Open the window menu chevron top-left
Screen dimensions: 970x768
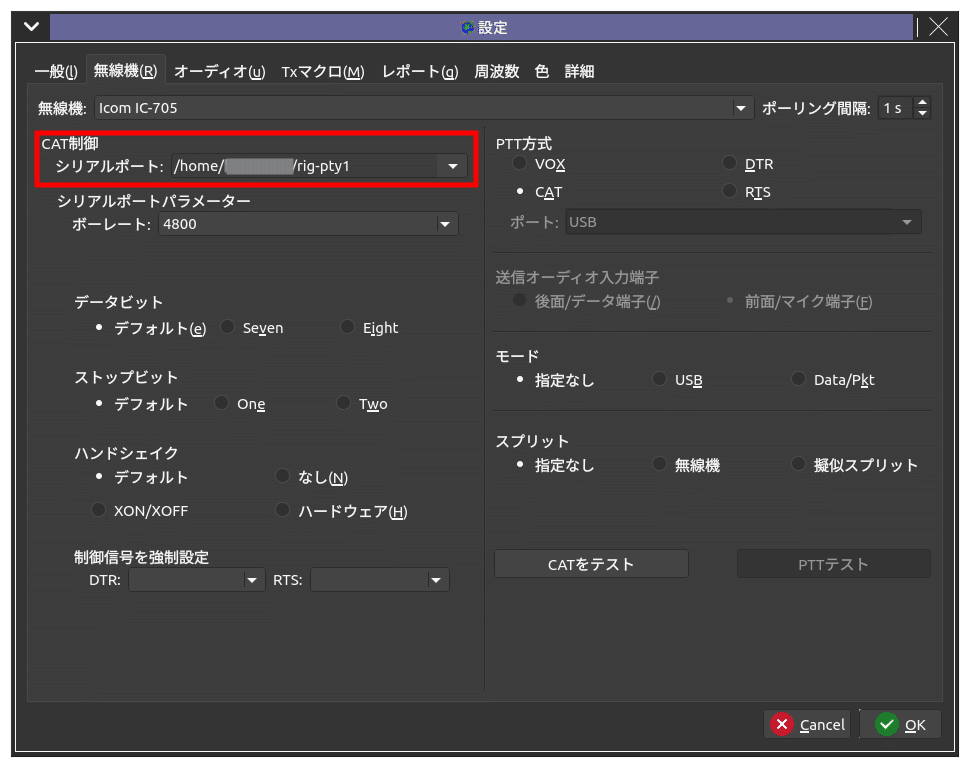tap(30, 27)
